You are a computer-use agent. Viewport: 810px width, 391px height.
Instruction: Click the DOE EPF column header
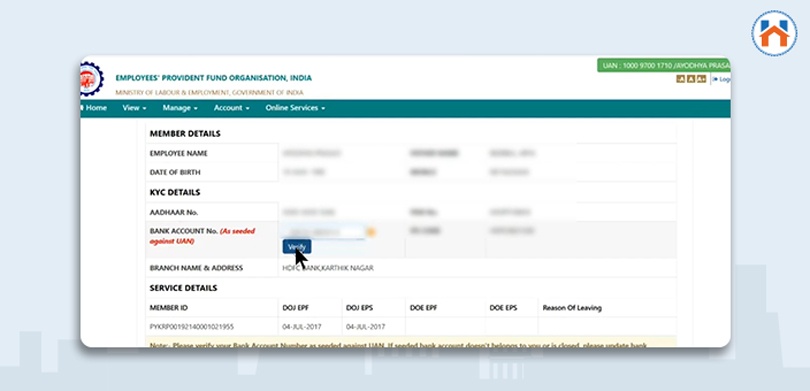click(x=424, y=308)
